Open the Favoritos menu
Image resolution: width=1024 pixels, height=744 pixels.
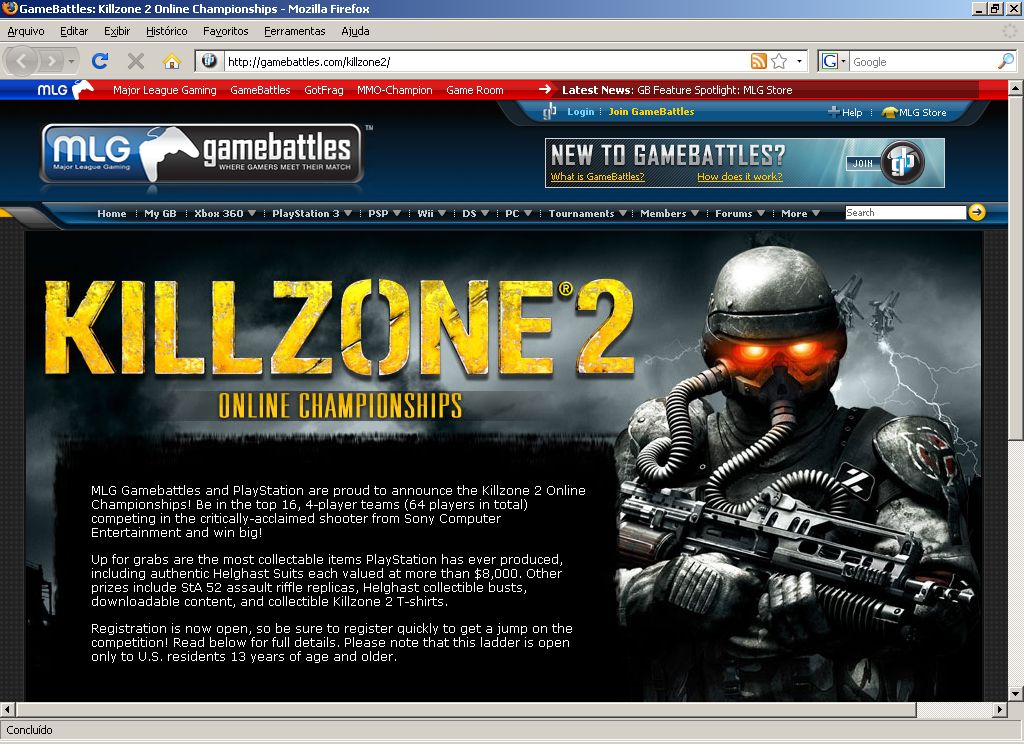(225, 31)
